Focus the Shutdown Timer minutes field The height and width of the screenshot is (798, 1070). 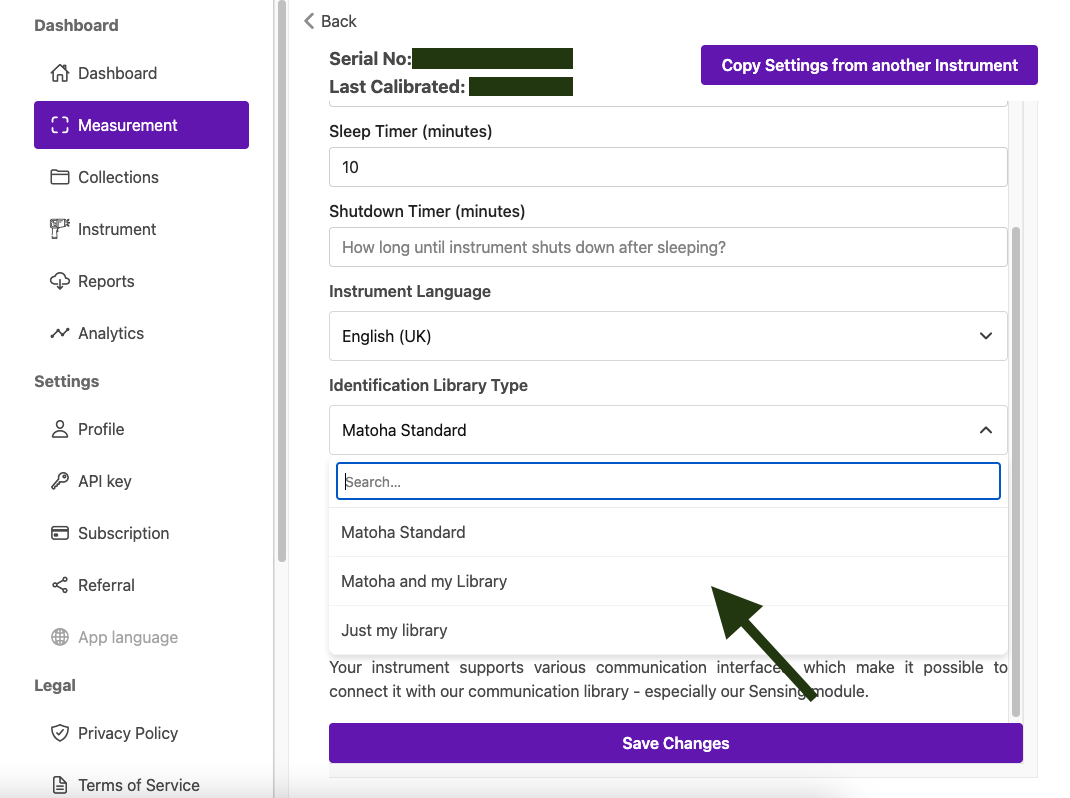click(667, 247)
